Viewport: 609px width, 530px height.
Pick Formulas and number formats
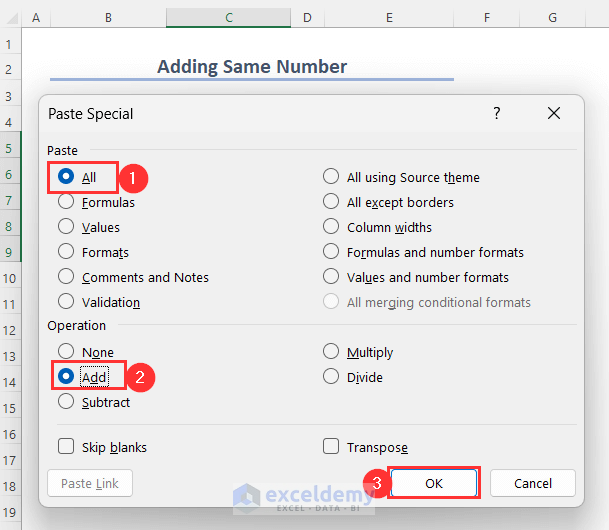pos(331,252)
